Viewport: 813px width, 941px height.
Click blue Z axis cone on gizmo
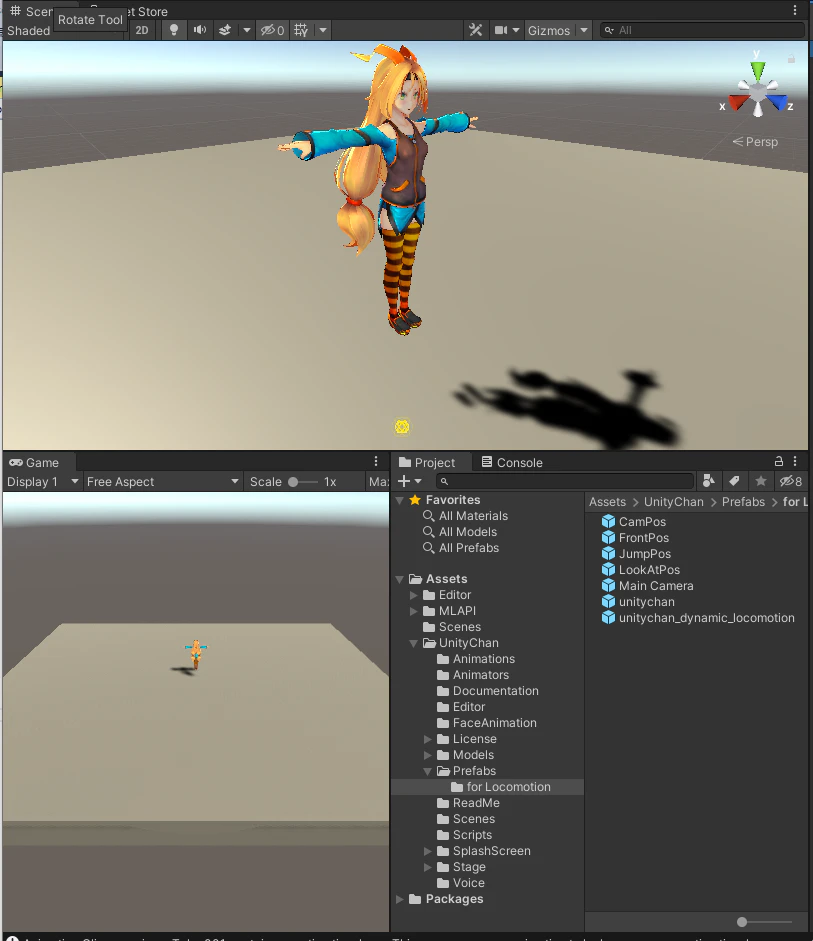click(778, 103)
